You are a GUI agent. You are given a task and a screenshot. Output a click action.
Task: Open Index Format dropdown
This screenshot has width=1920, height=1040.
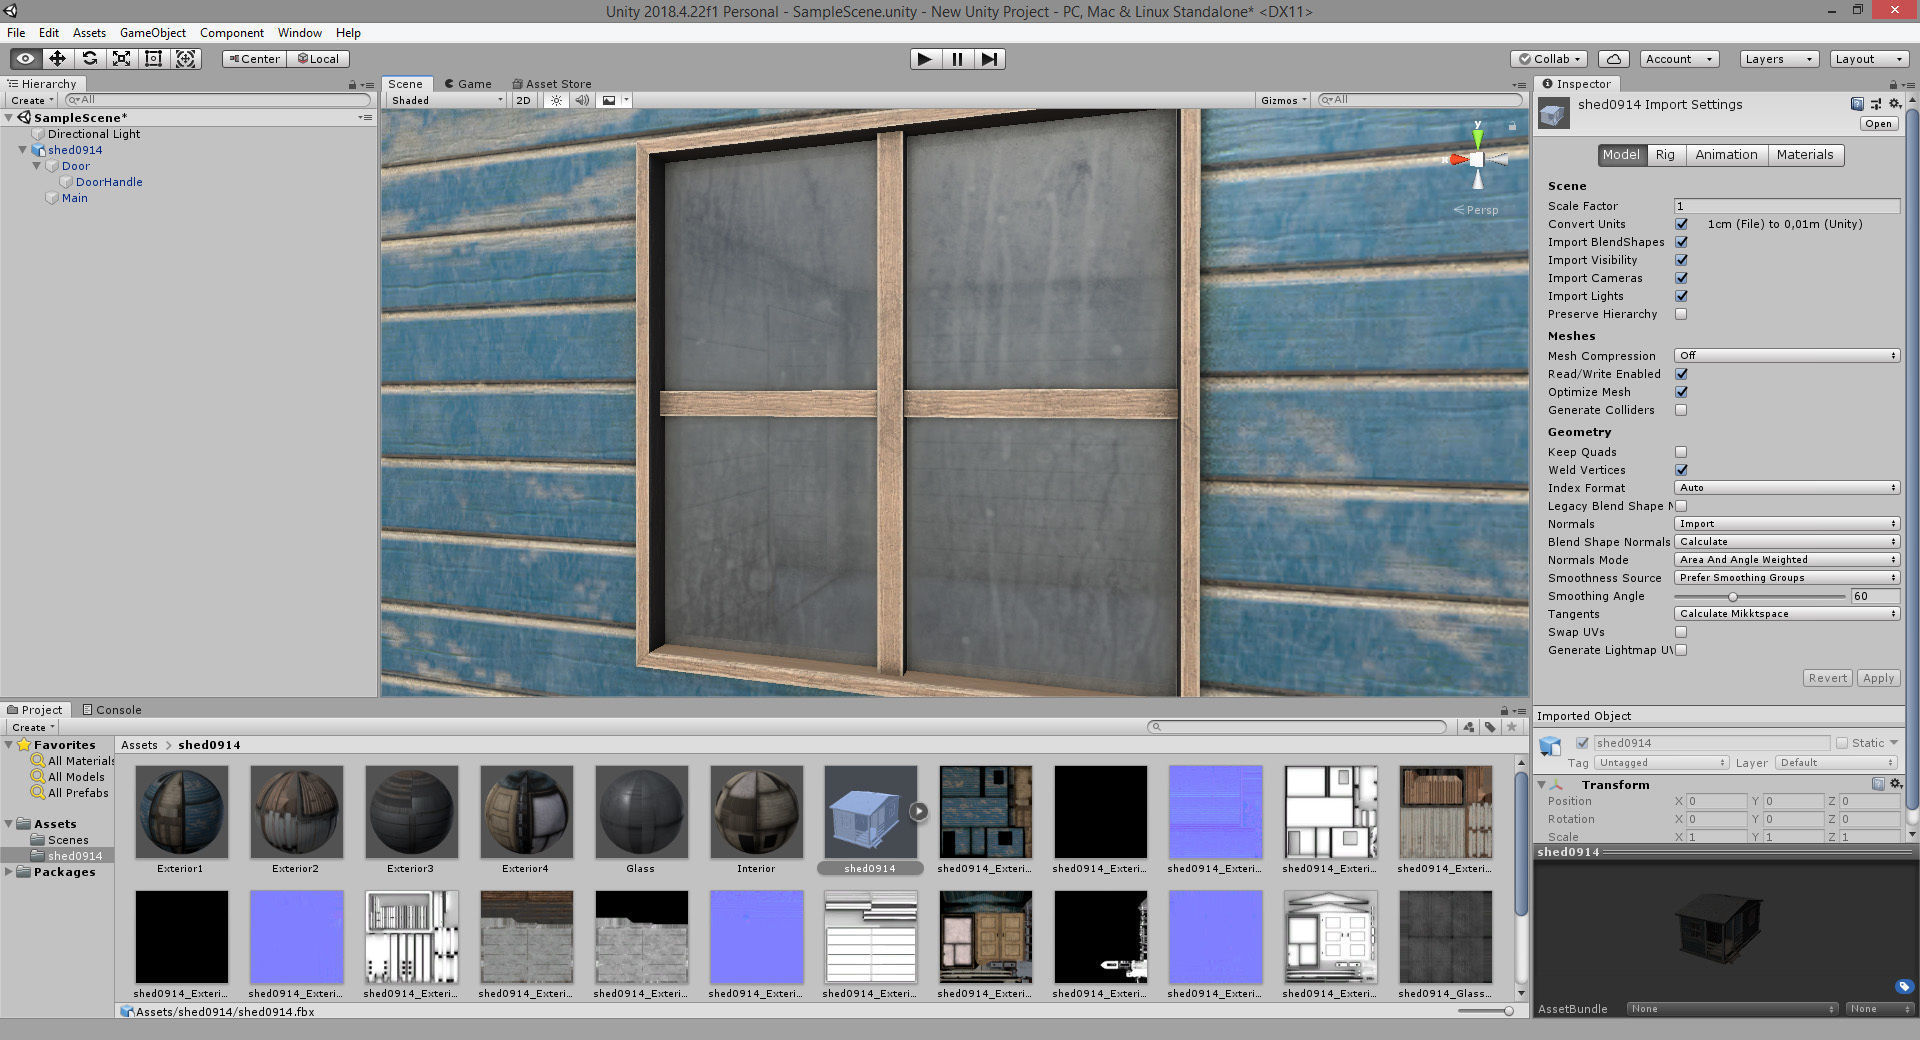tap(1786, 488)
